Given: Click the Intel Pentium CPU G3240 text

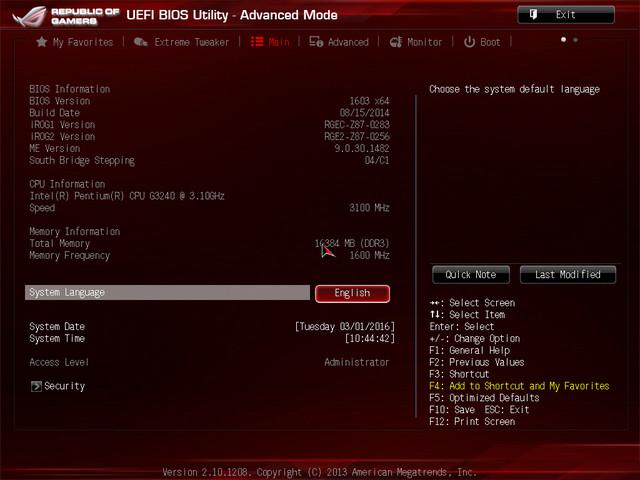Looking at the screenshot, I should (x=127, y=196).
